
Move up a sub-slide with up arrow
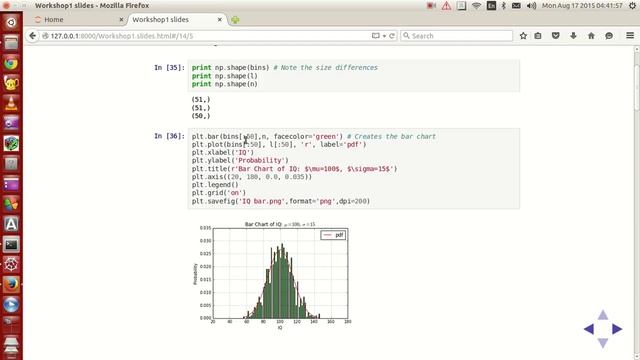[x=603, y=315]
